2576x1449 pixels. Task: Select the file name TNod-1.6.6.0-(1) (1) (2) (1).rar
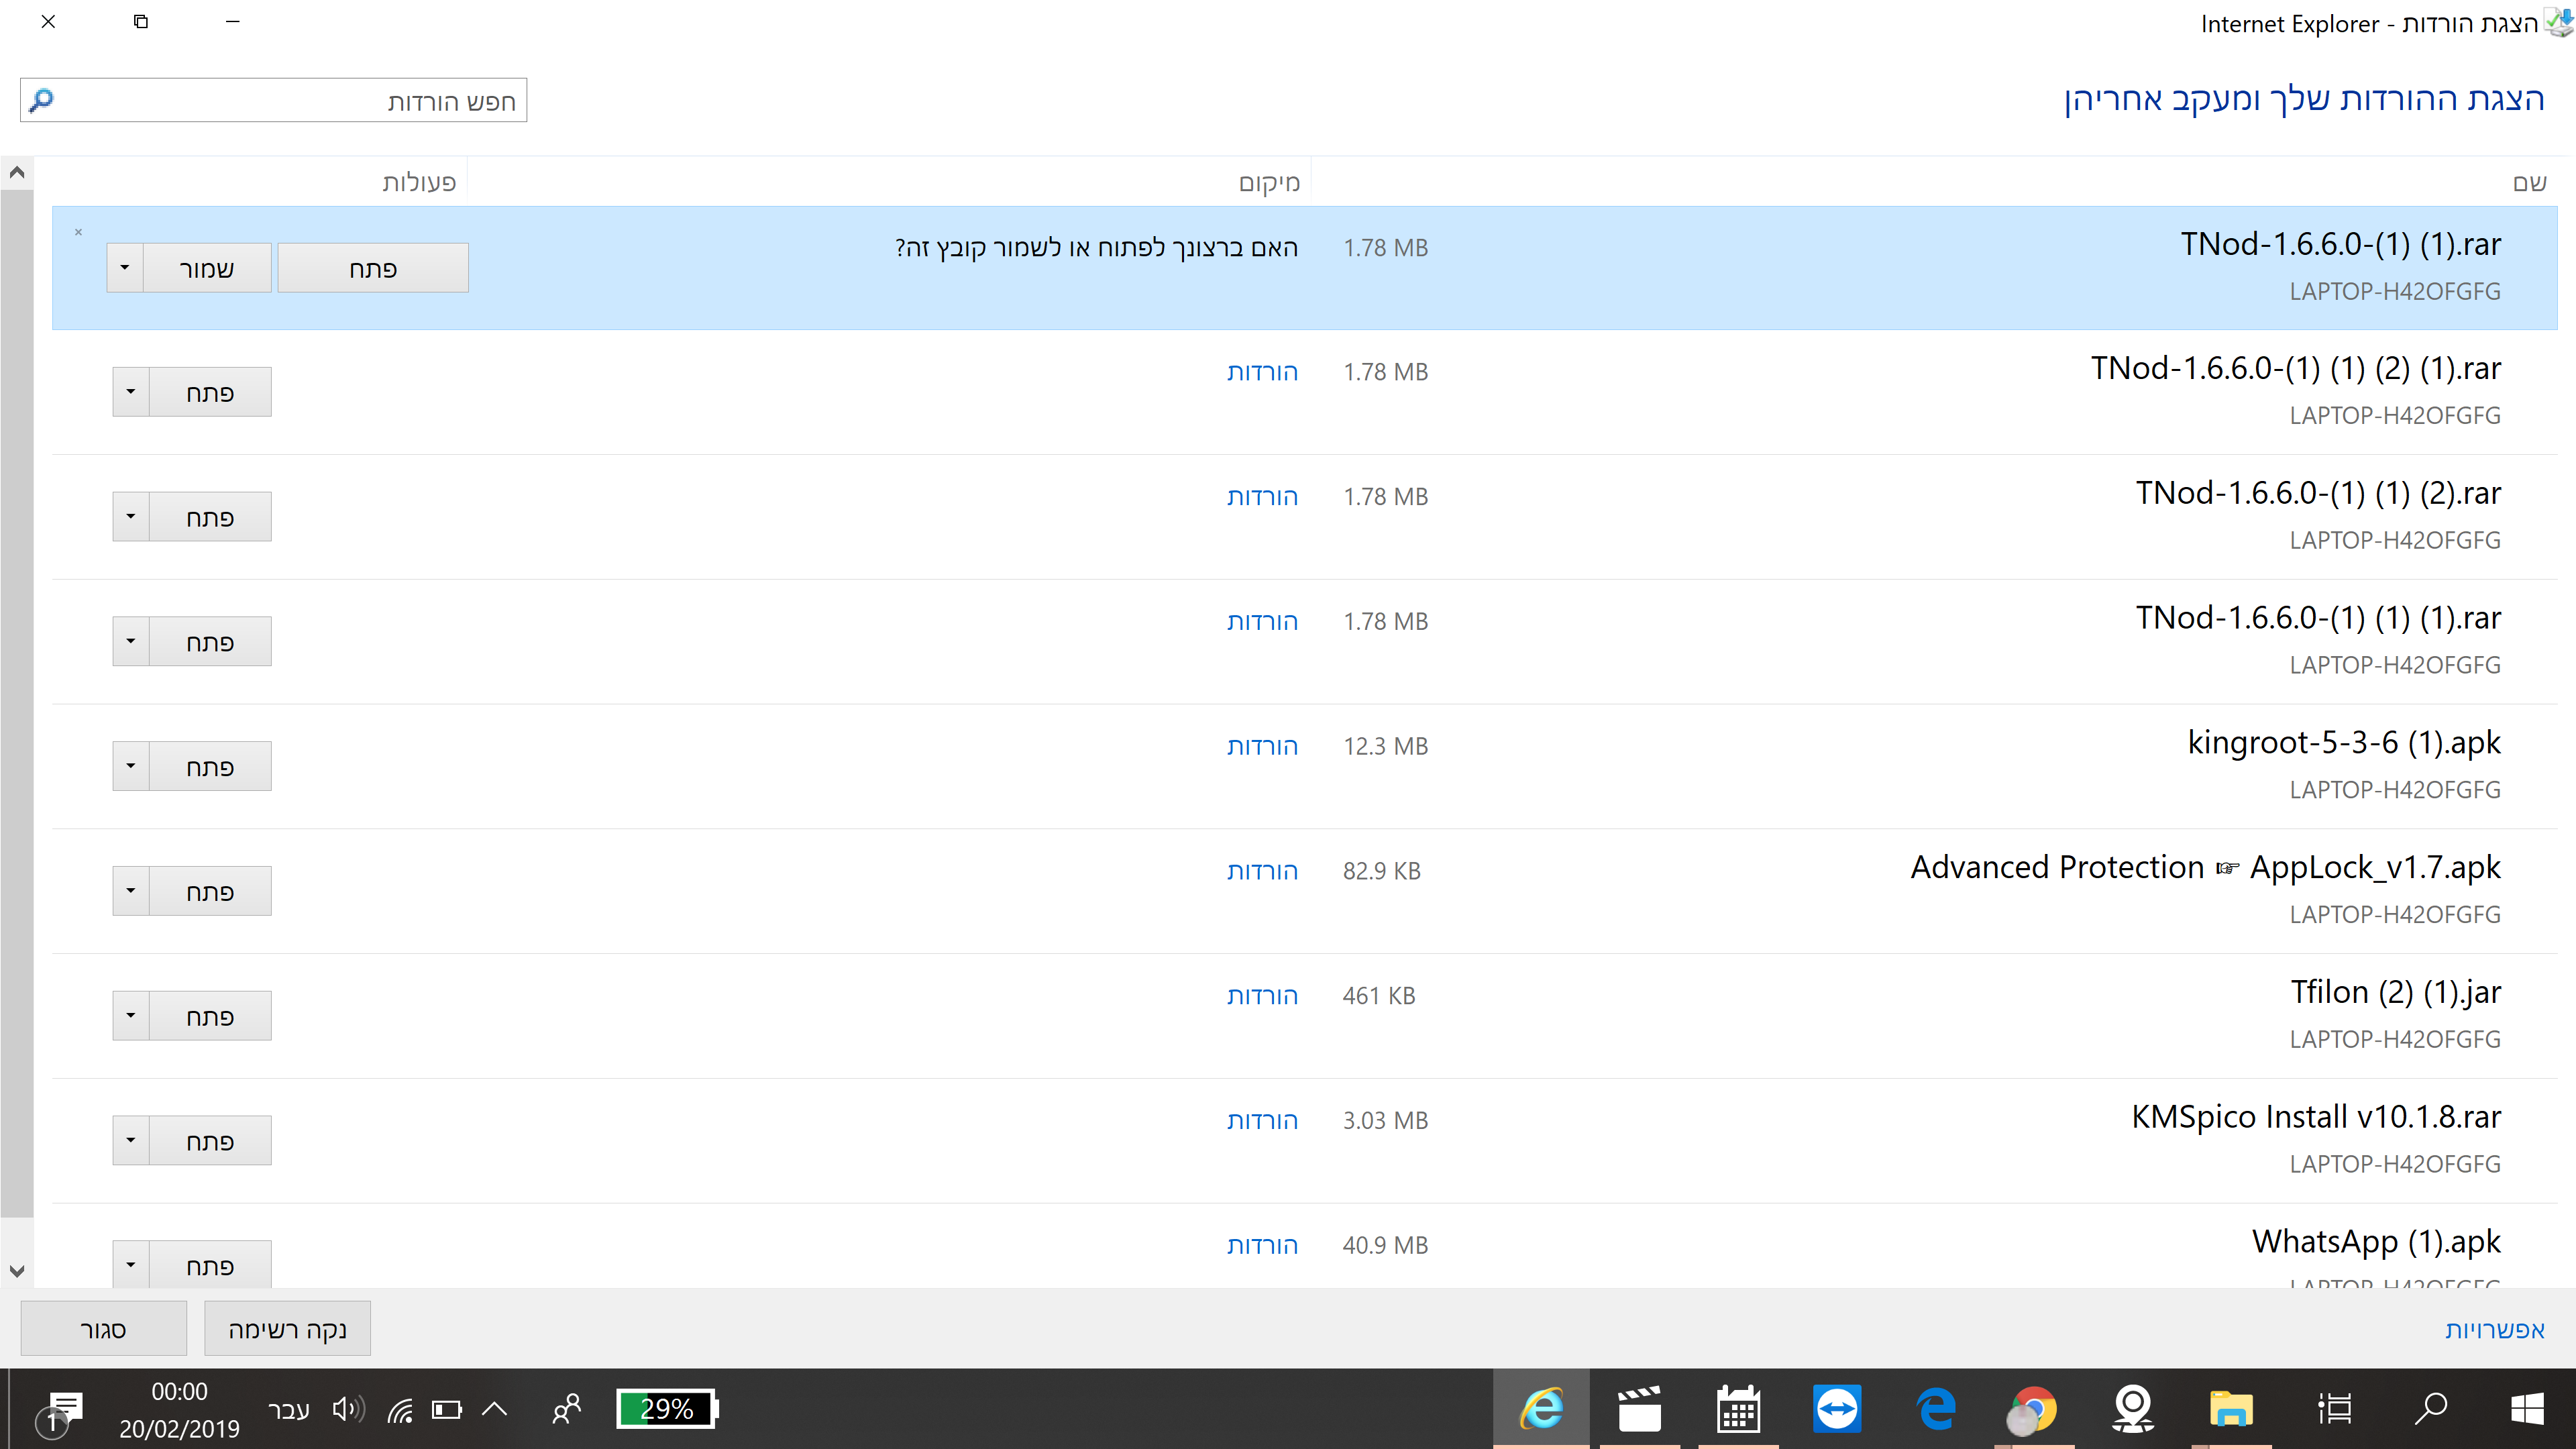2296,368
